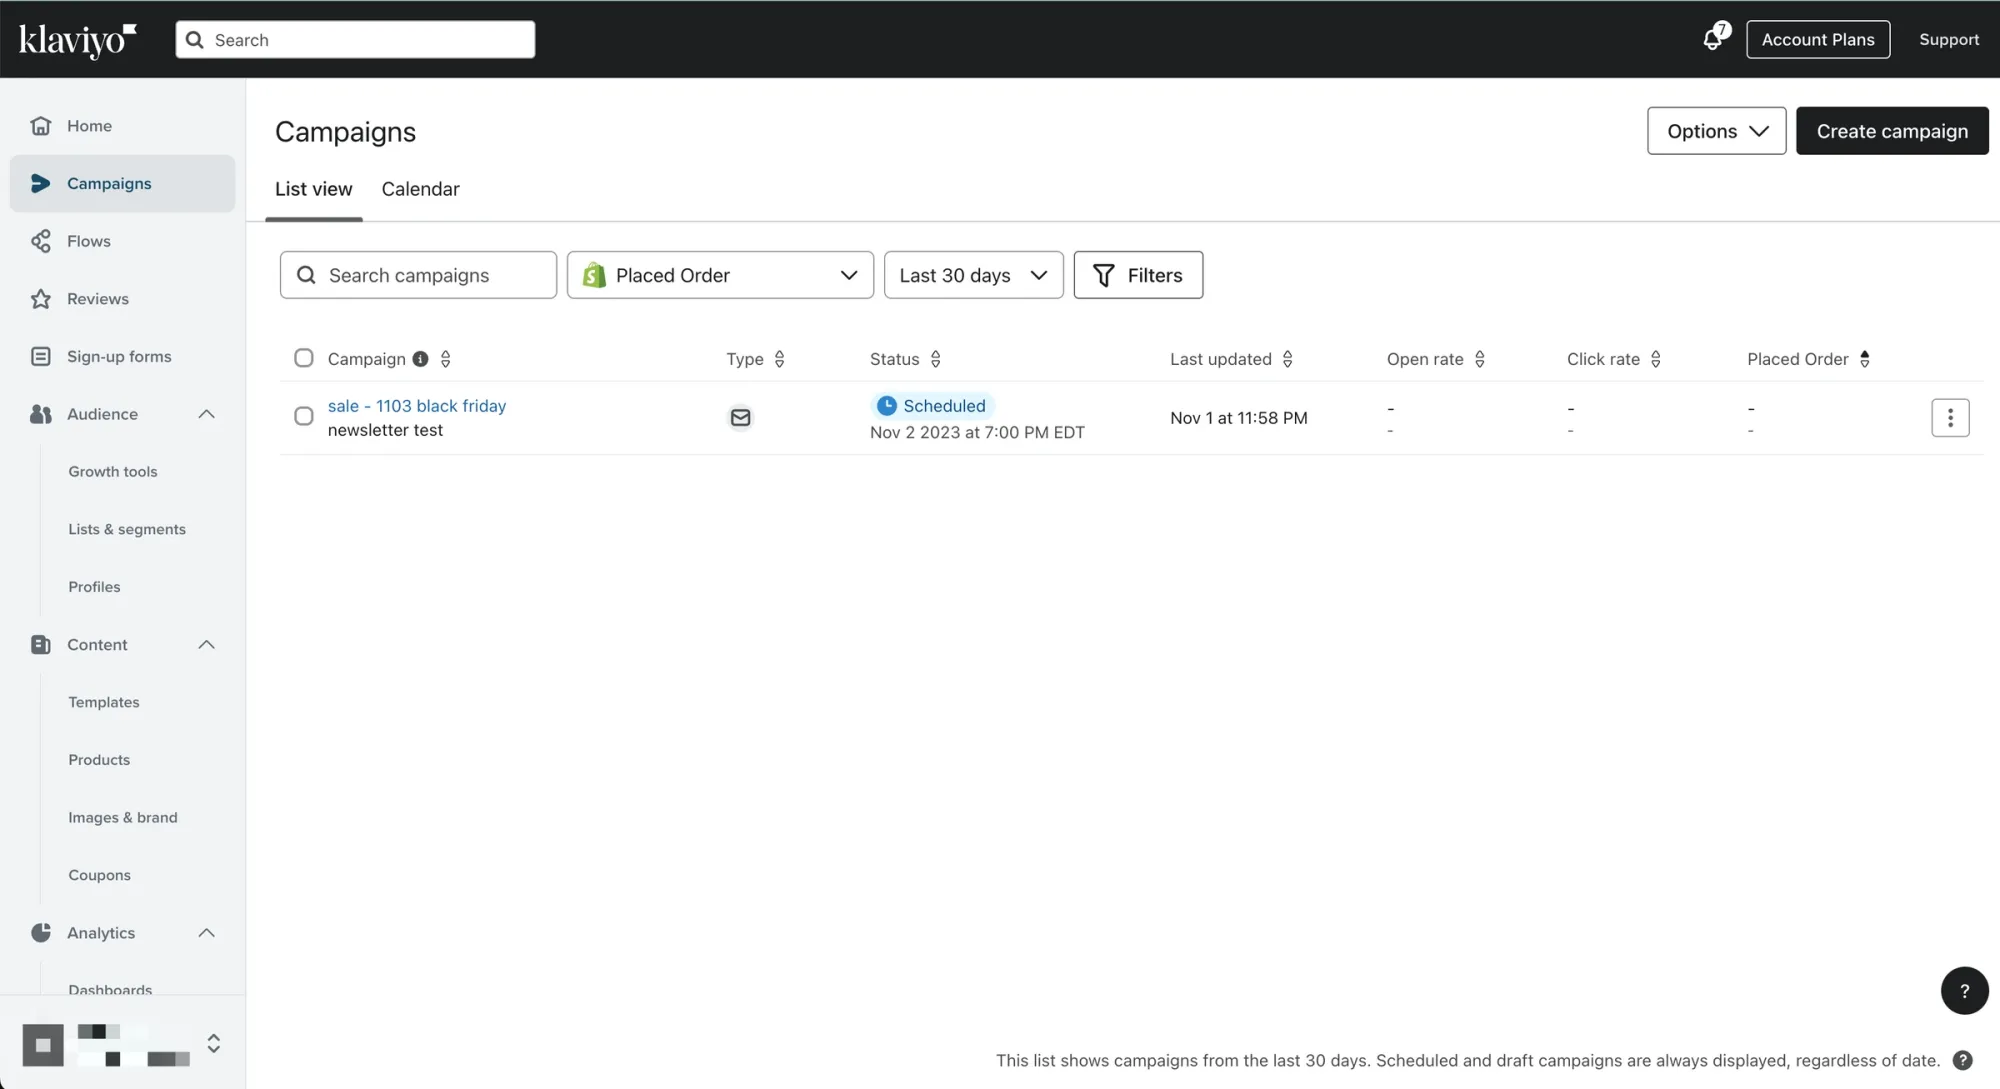
Task: Open Products in sidebar
Action: 99,760
